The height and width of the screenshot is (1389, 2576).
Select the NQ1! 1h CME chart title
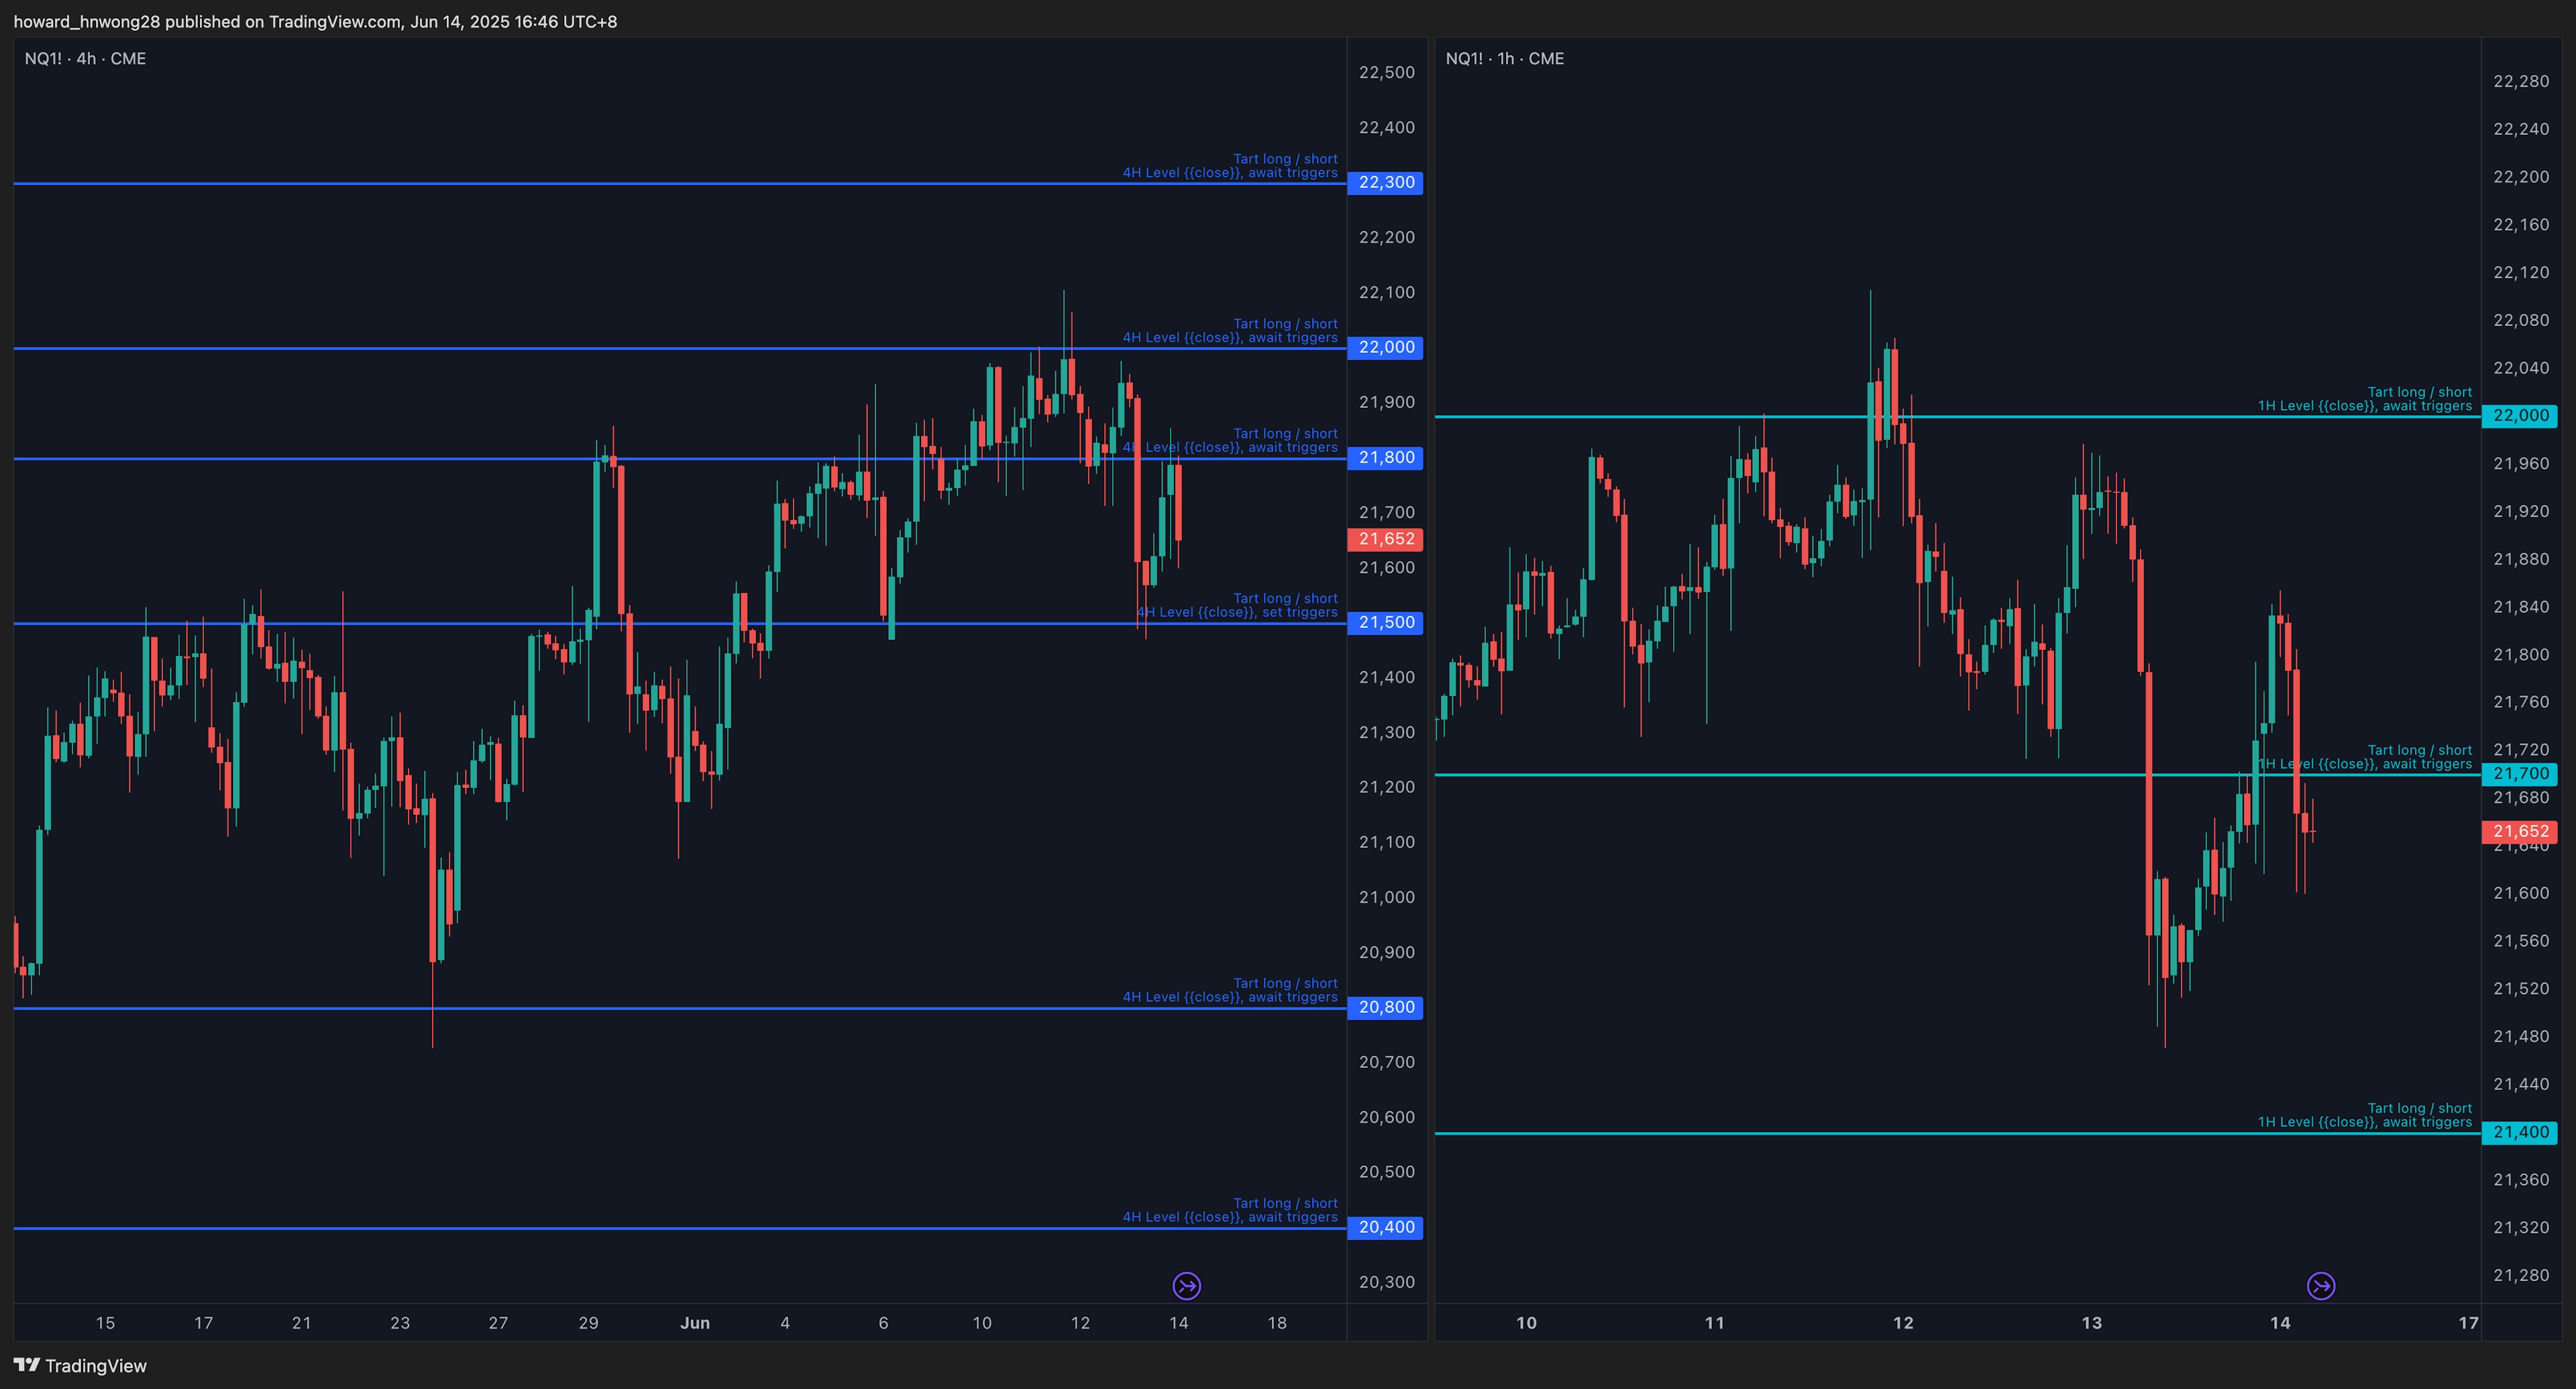pos(1504,59)
